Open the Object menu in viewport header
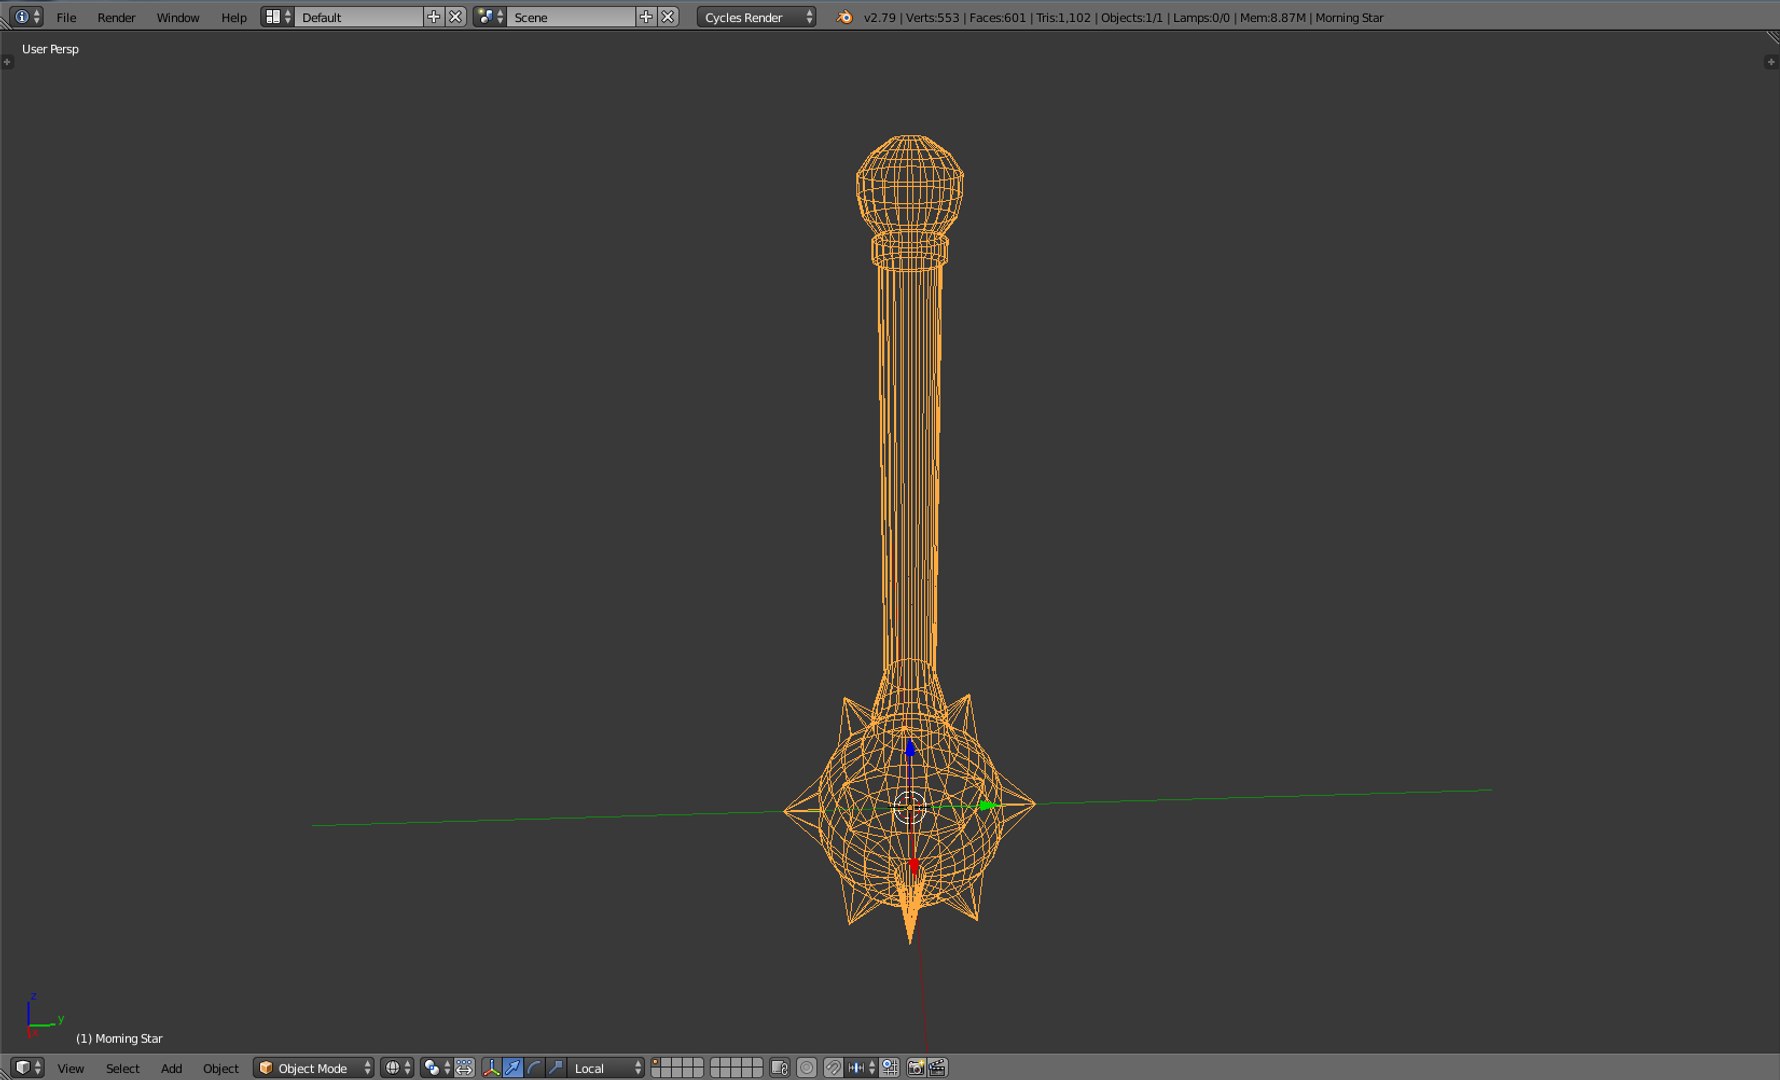The width and height of the screenshot is (1780, 1080). [221, 1068]
